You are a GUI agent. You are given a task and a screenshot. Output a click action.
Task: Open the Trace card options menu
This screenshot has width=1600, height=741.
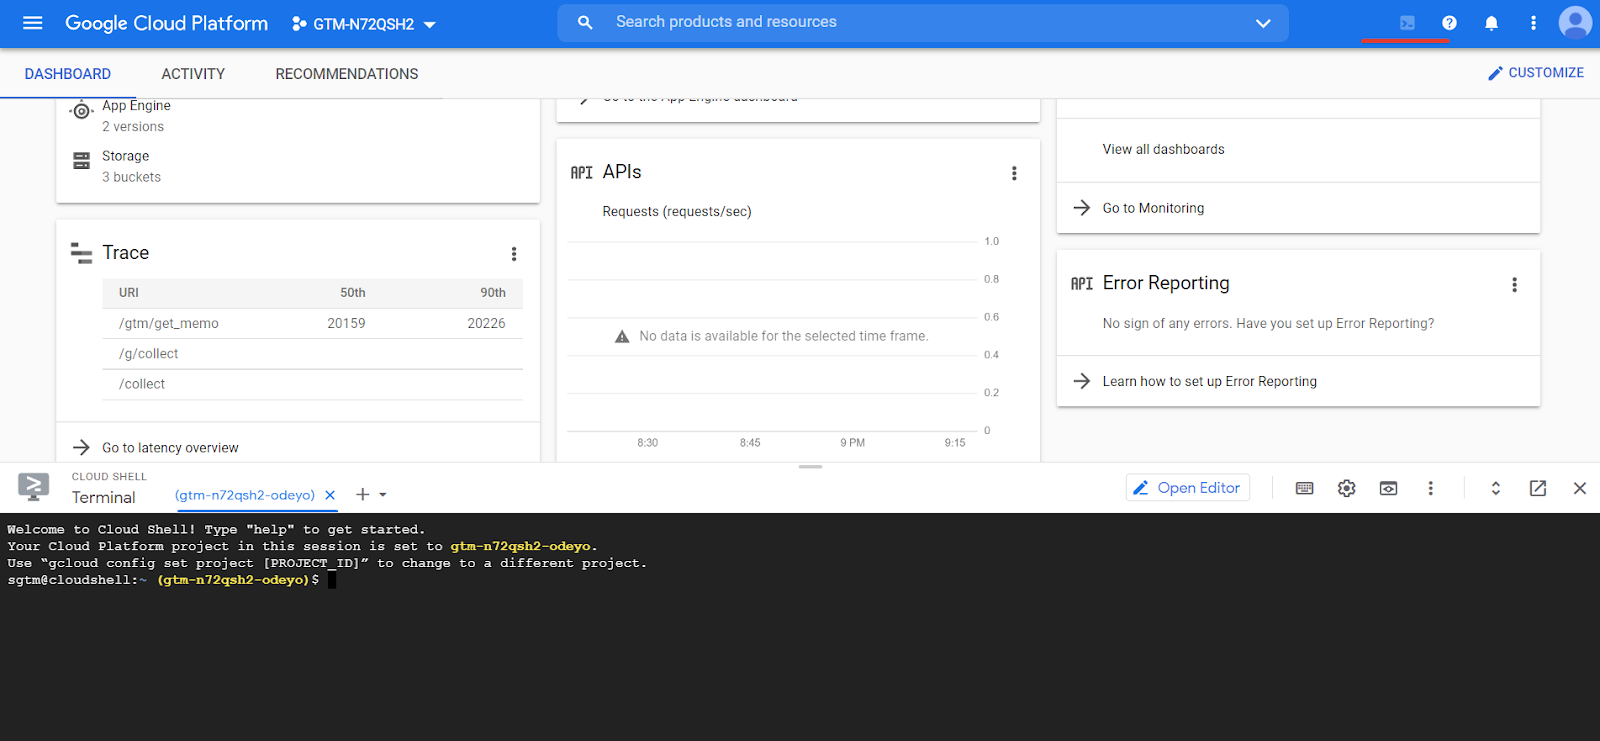514,254
